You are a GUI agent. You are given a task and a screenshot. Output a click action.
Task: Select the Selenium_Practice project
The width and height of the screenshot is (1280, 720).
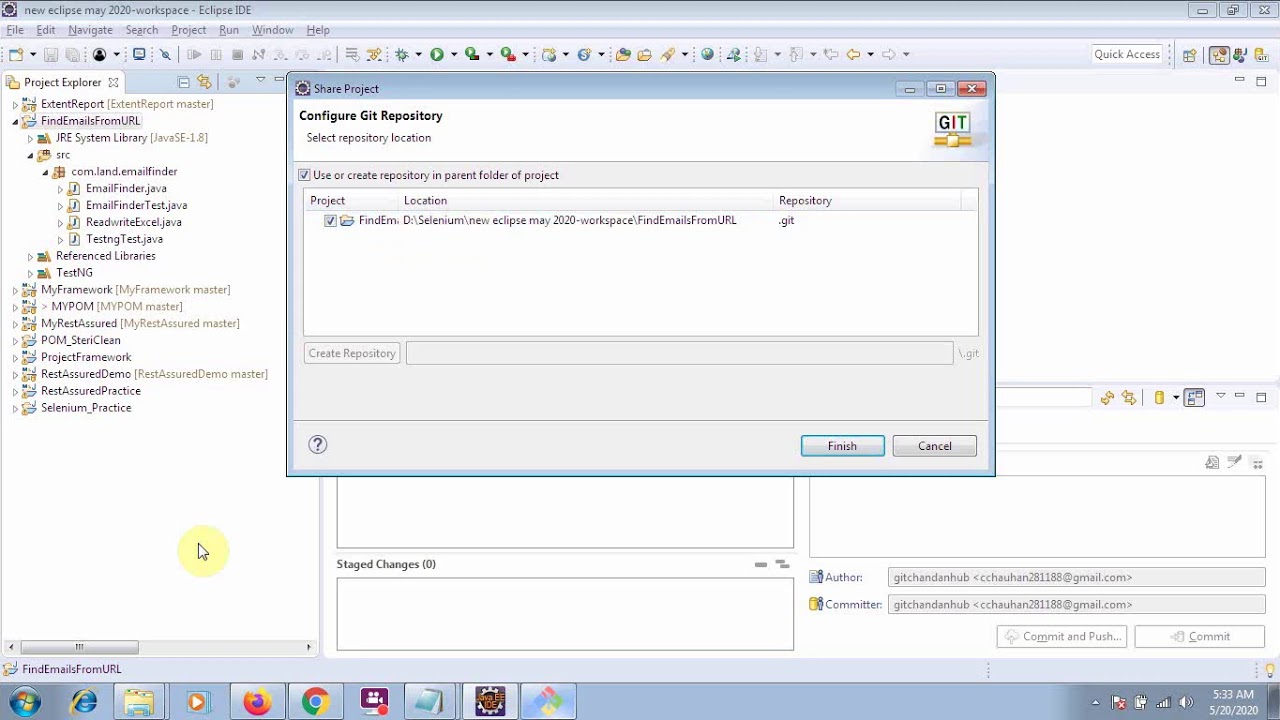pyautogui.click(x=86, y=408)
